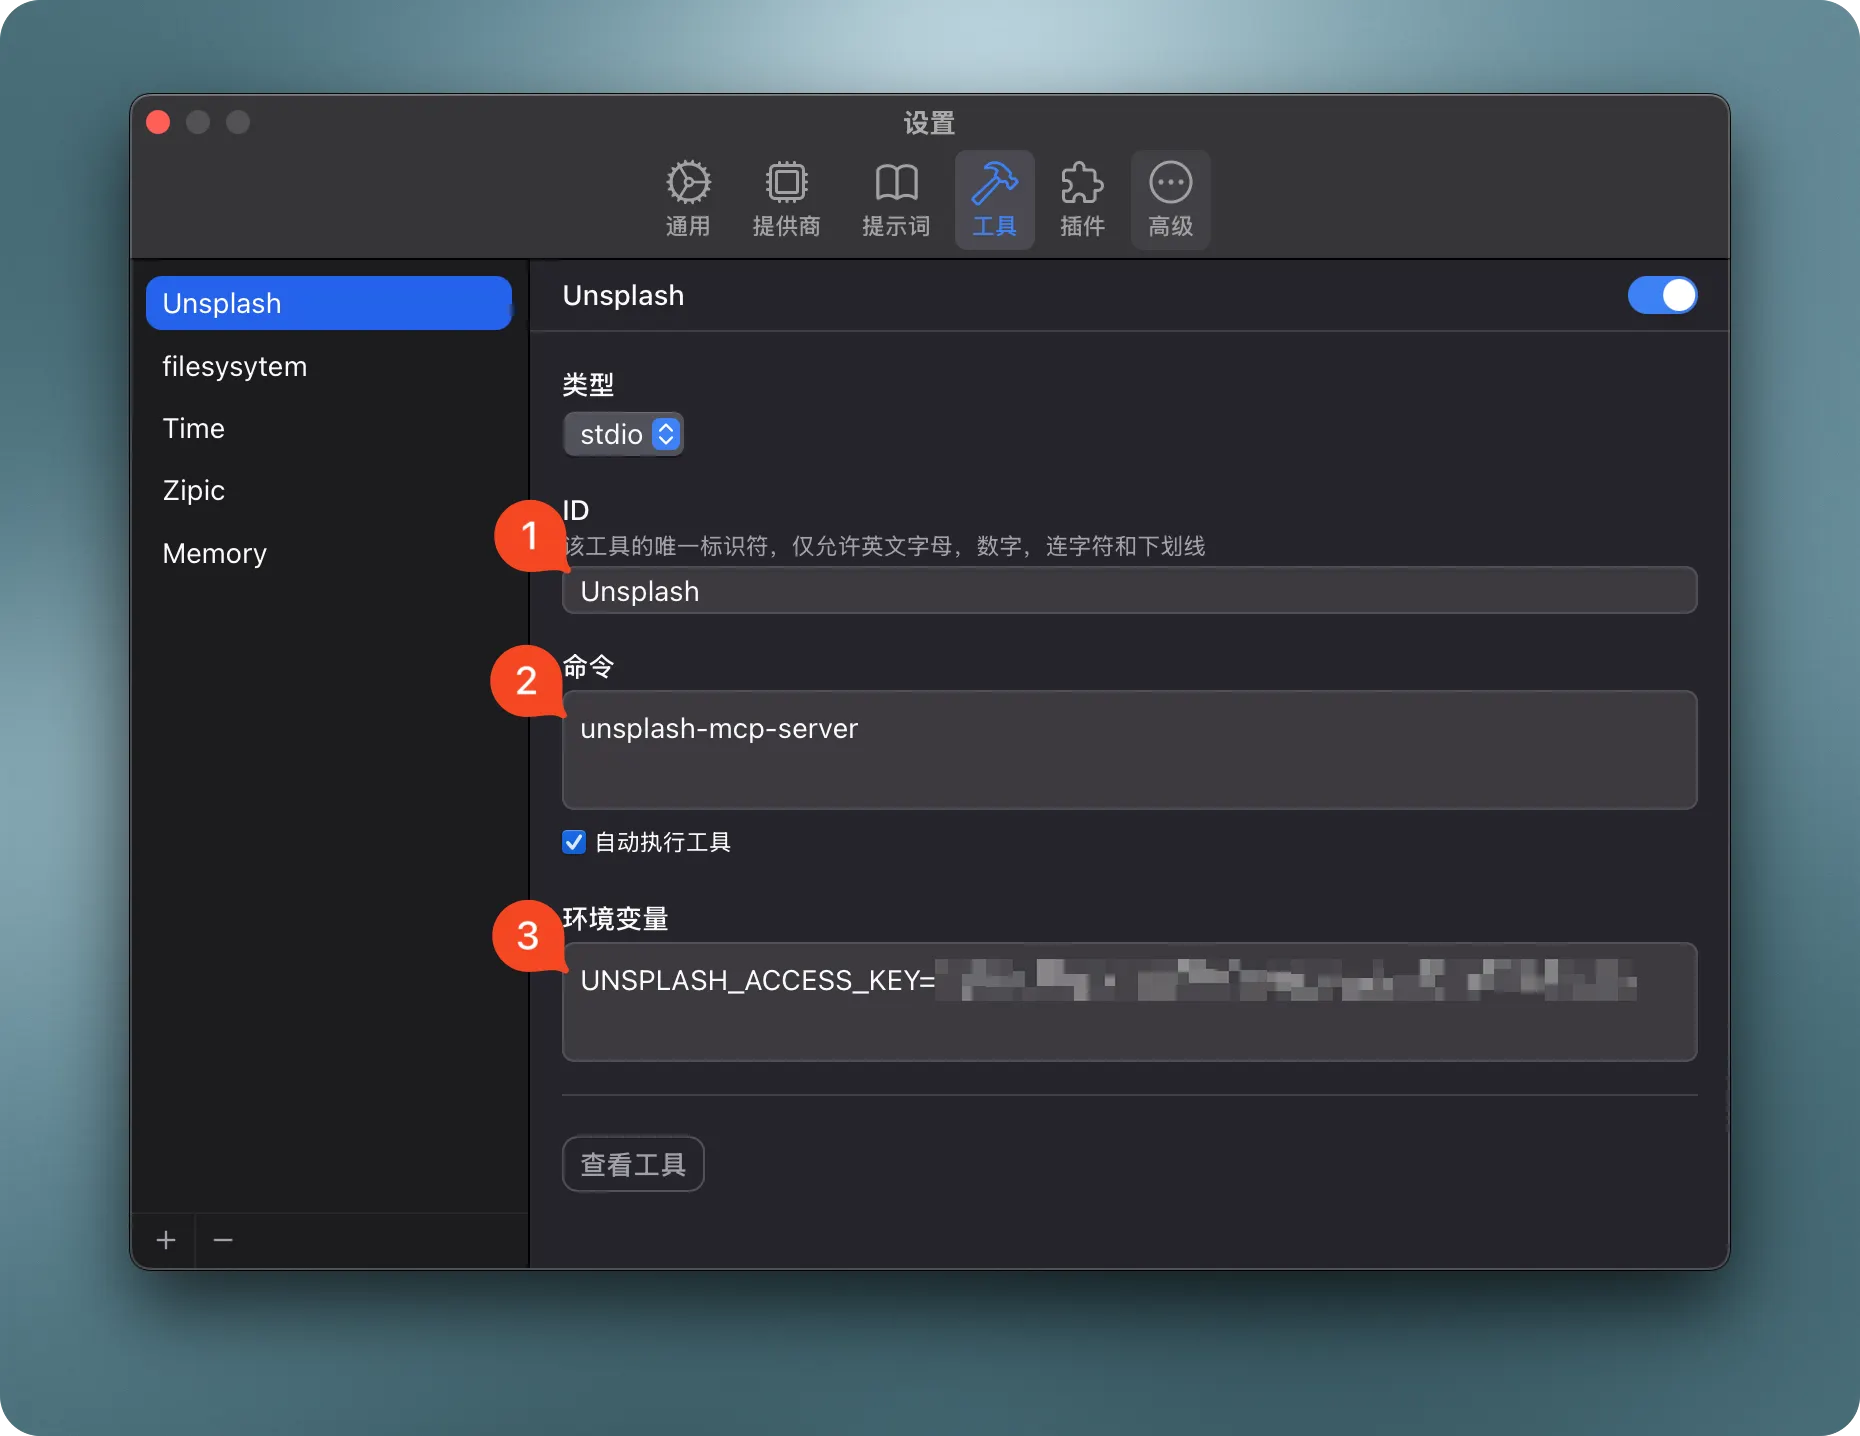The height and width of the screenshot is (1436, 1860).
Task: Open the 提示词 prompts tab
Action: click(896, 200)
